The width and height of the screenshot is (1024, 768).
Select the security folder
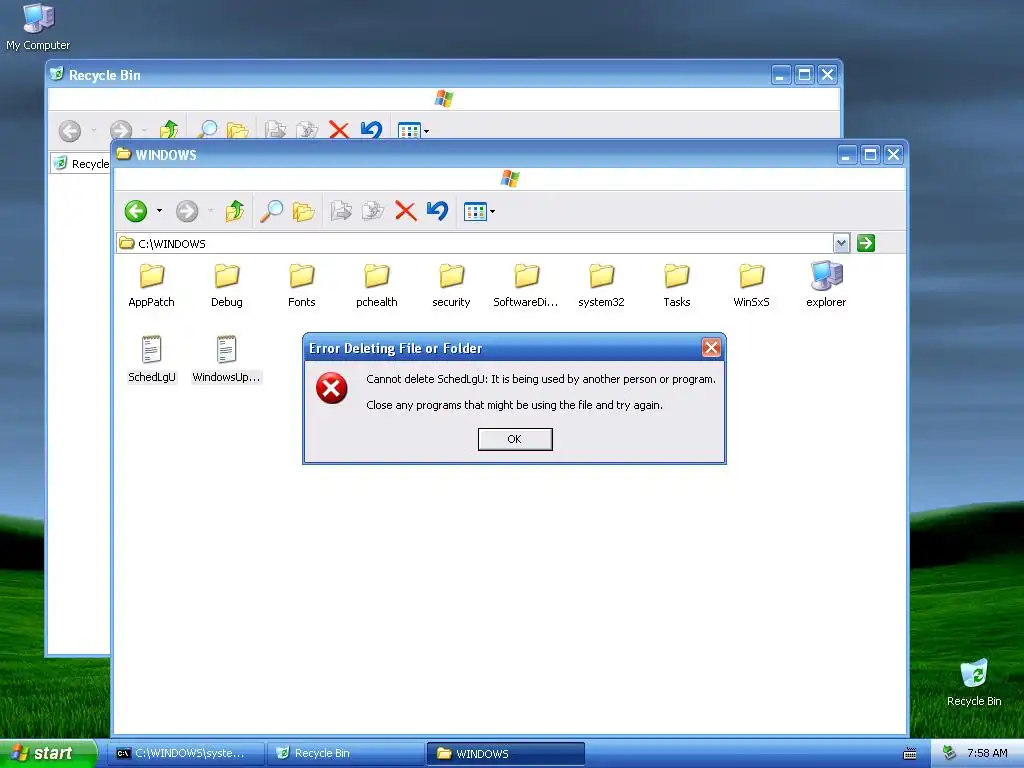click(451, 285)
